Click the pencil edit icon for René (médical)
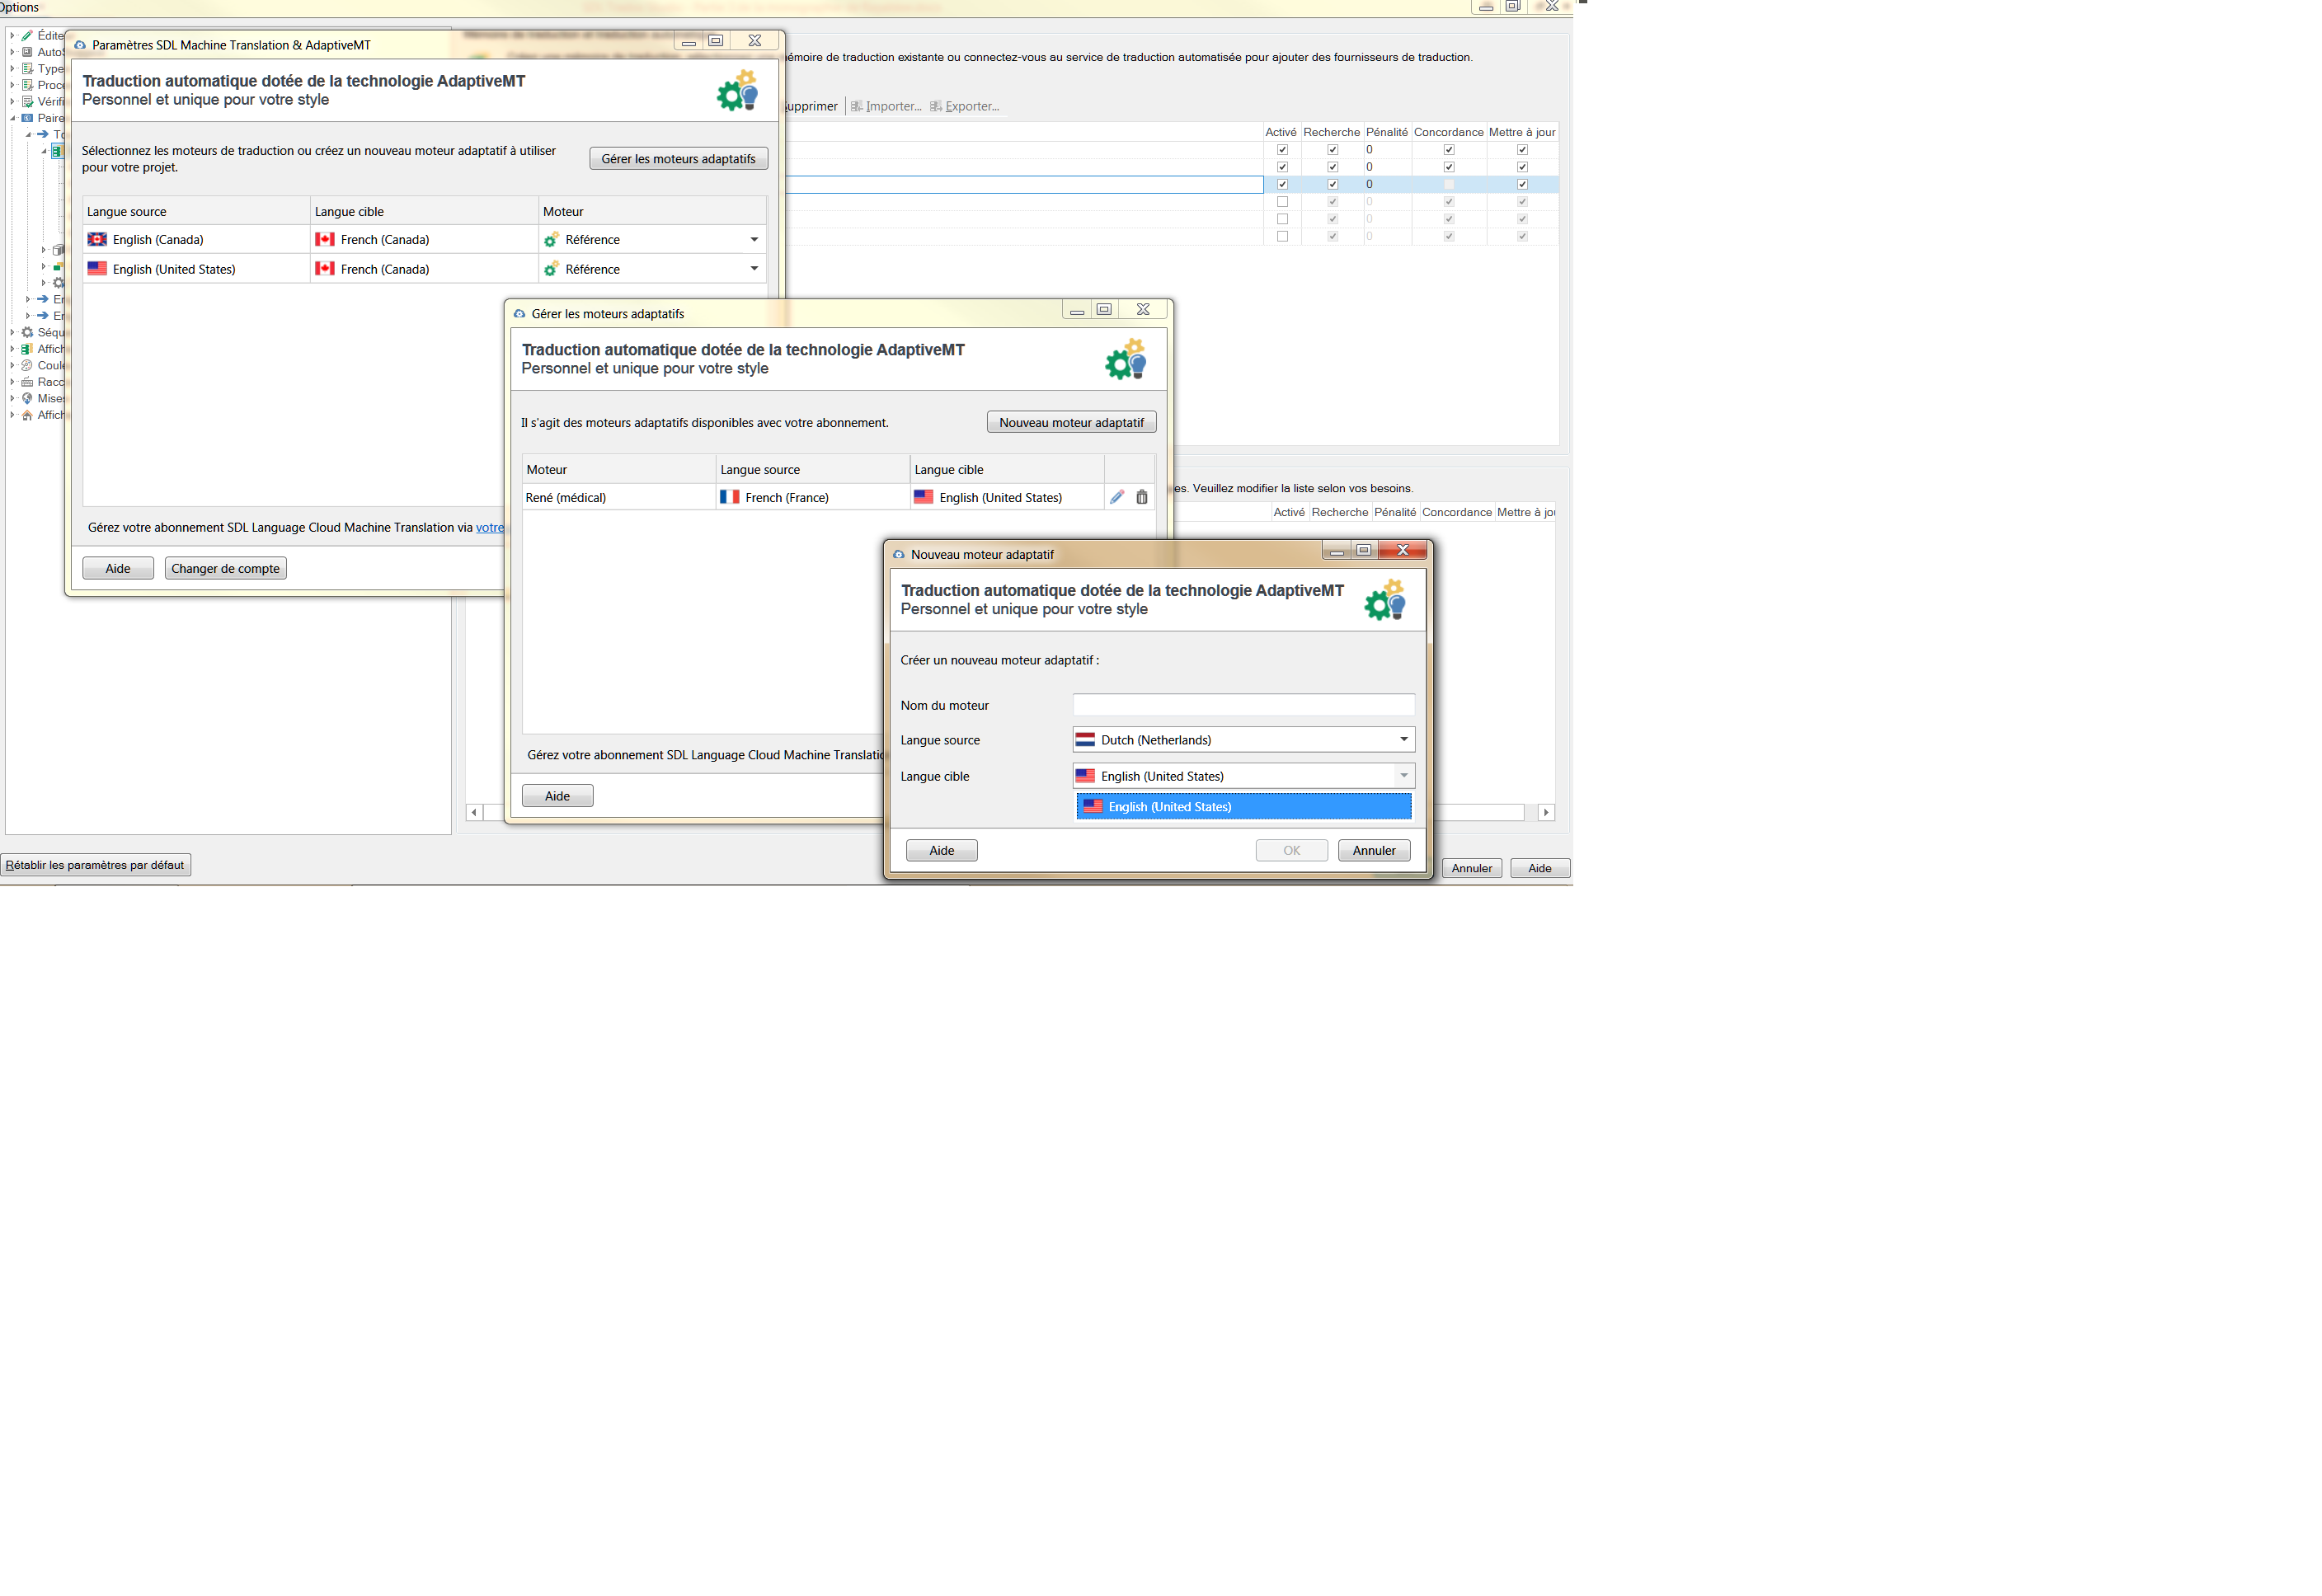2322x1596 pixels. click(1117, 497)
